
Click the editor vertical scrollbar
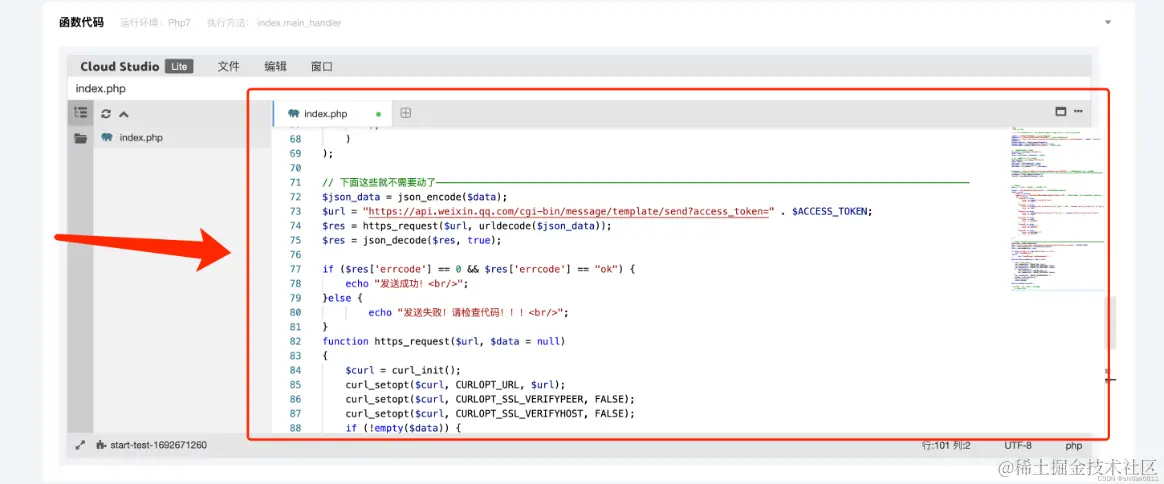(x=1110, y=323)
